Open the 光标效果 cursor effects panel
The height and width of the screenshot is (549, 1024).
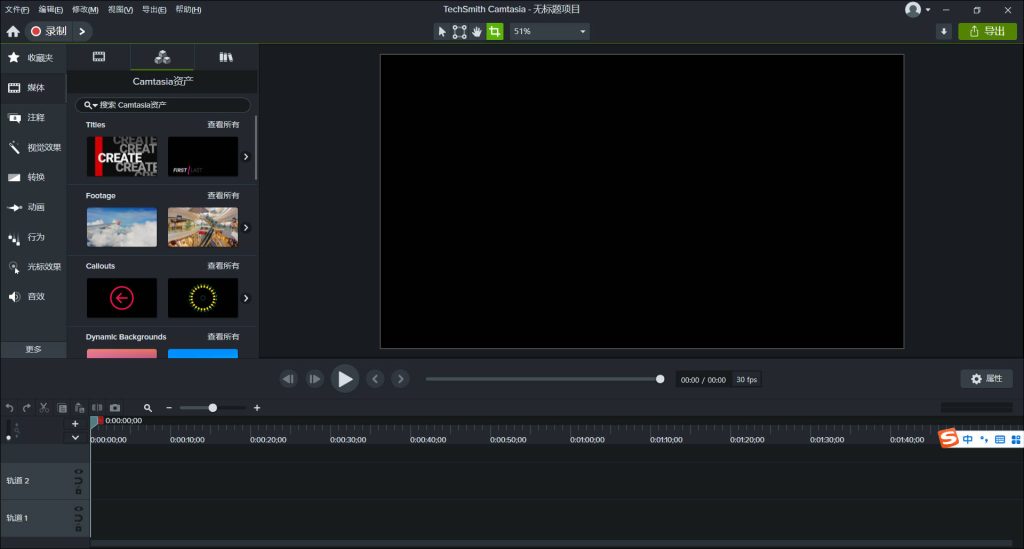click(x=33, y=267)
